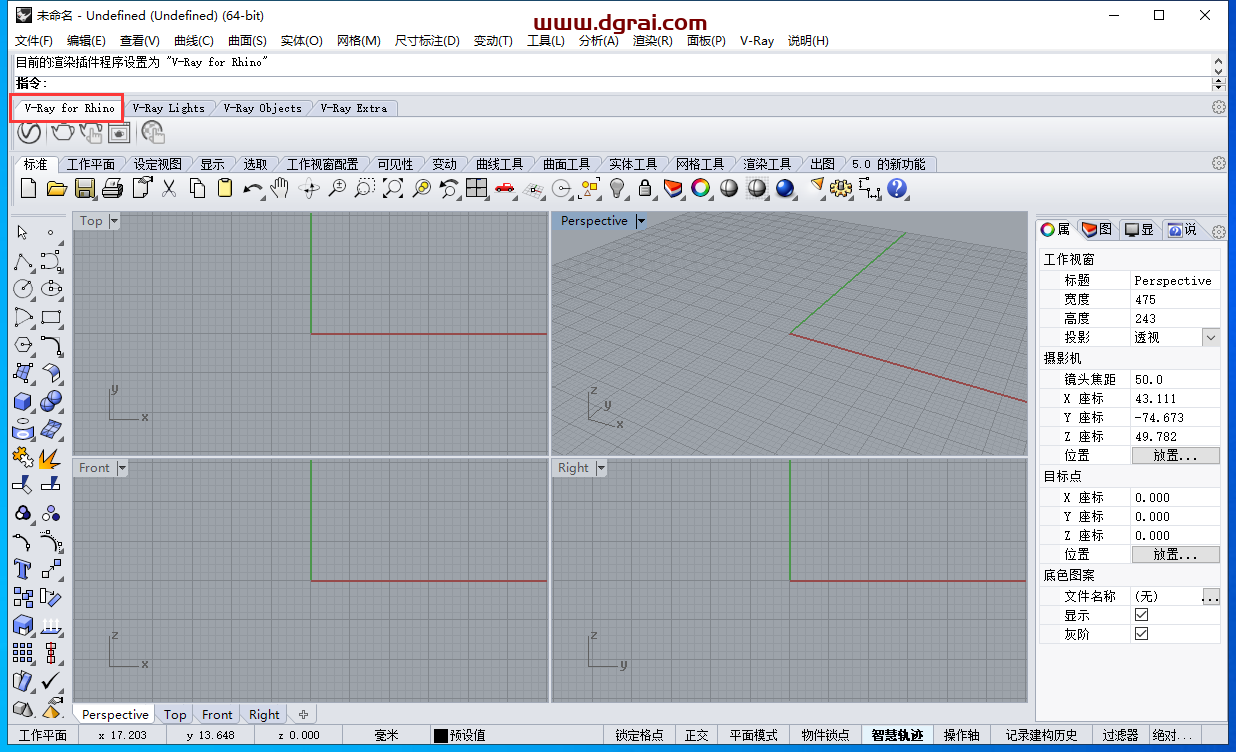Switch to the V-Ray Lights tab
This screenshot has height=752, width=1236.
coord(170,107)
